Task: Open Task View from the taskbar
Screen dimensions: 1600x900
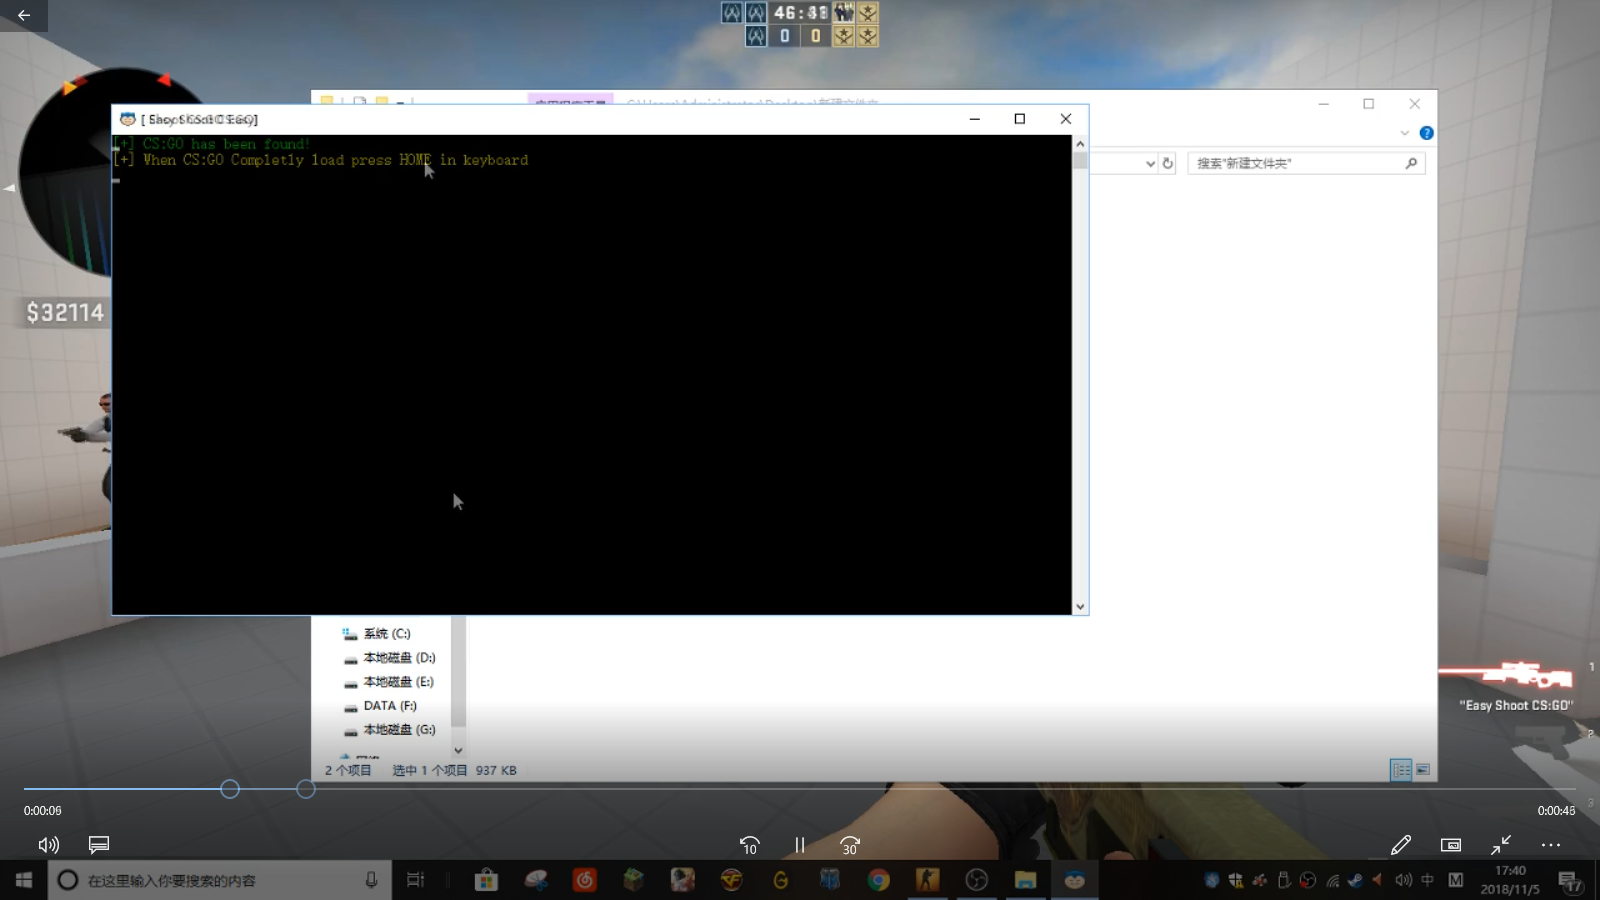Action: tap(415, 880)
